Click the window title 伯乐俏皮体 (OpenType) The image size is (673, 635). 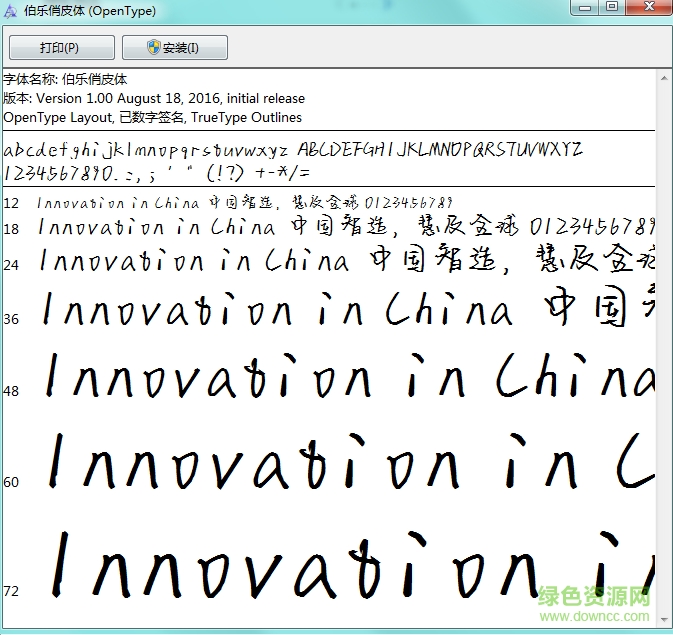(x=90, y=11)
